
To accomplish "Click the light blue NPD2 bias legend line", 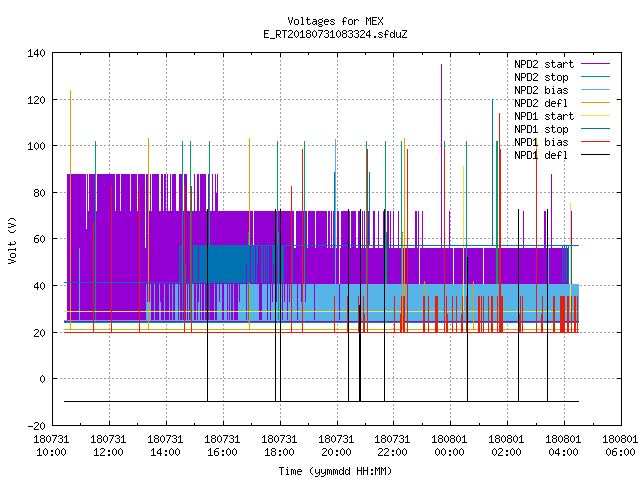I will pyautogui.click(x=596, y=90).
